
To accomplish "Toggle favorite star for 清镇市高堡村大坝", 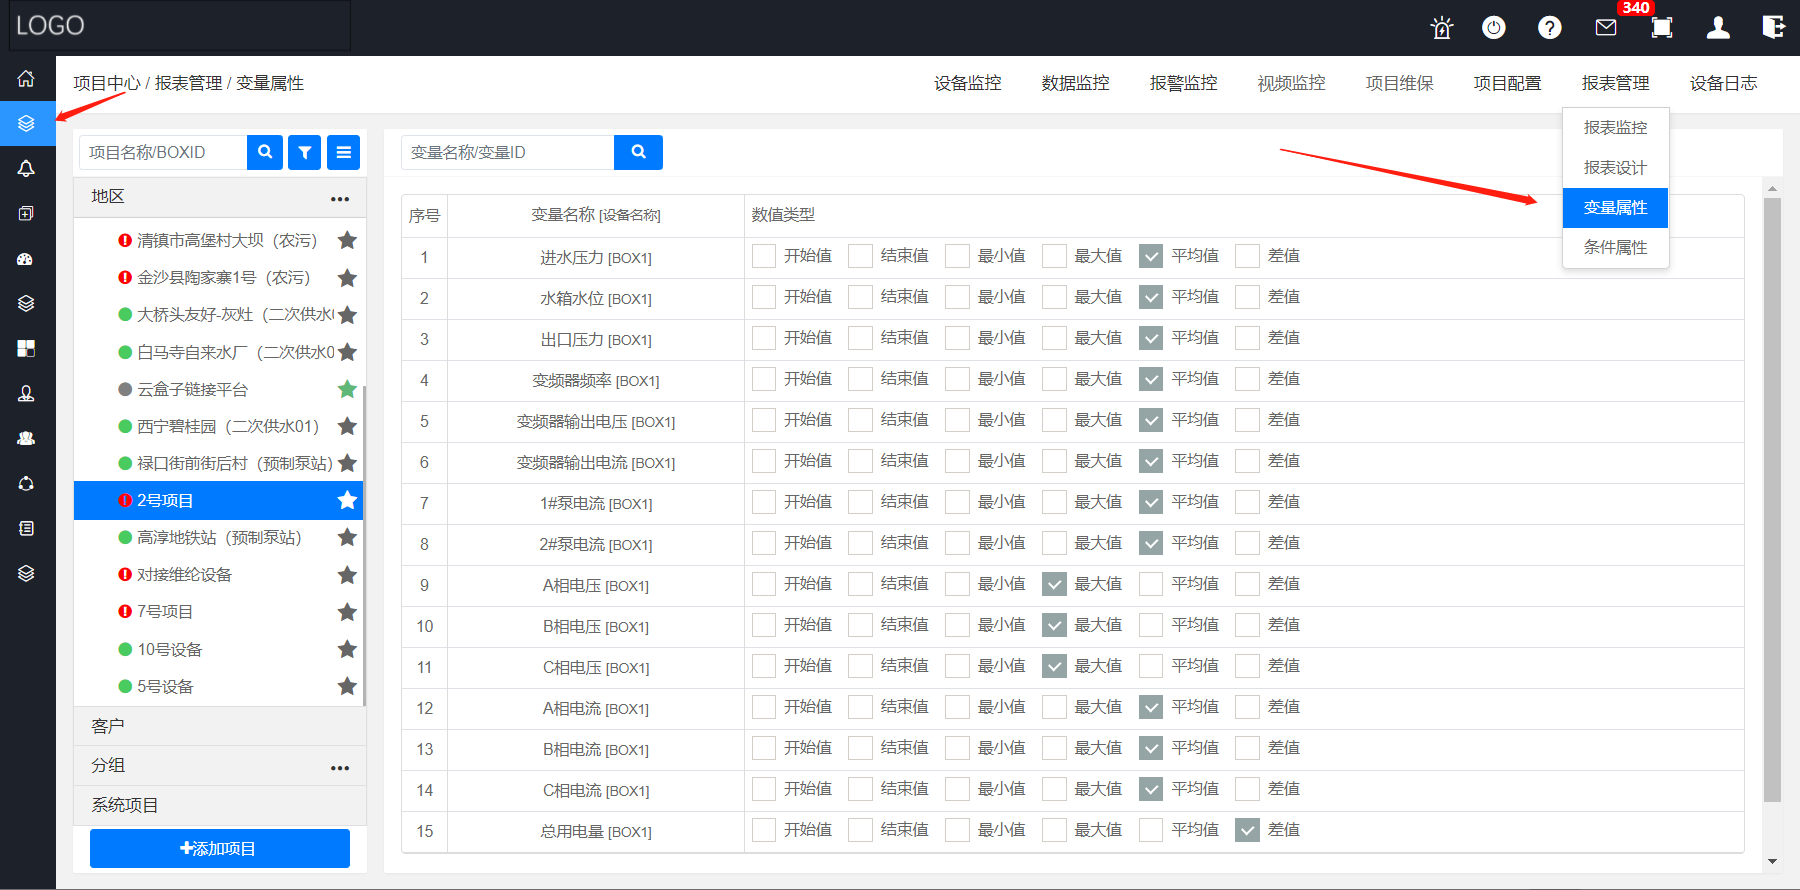I will 347,240.
